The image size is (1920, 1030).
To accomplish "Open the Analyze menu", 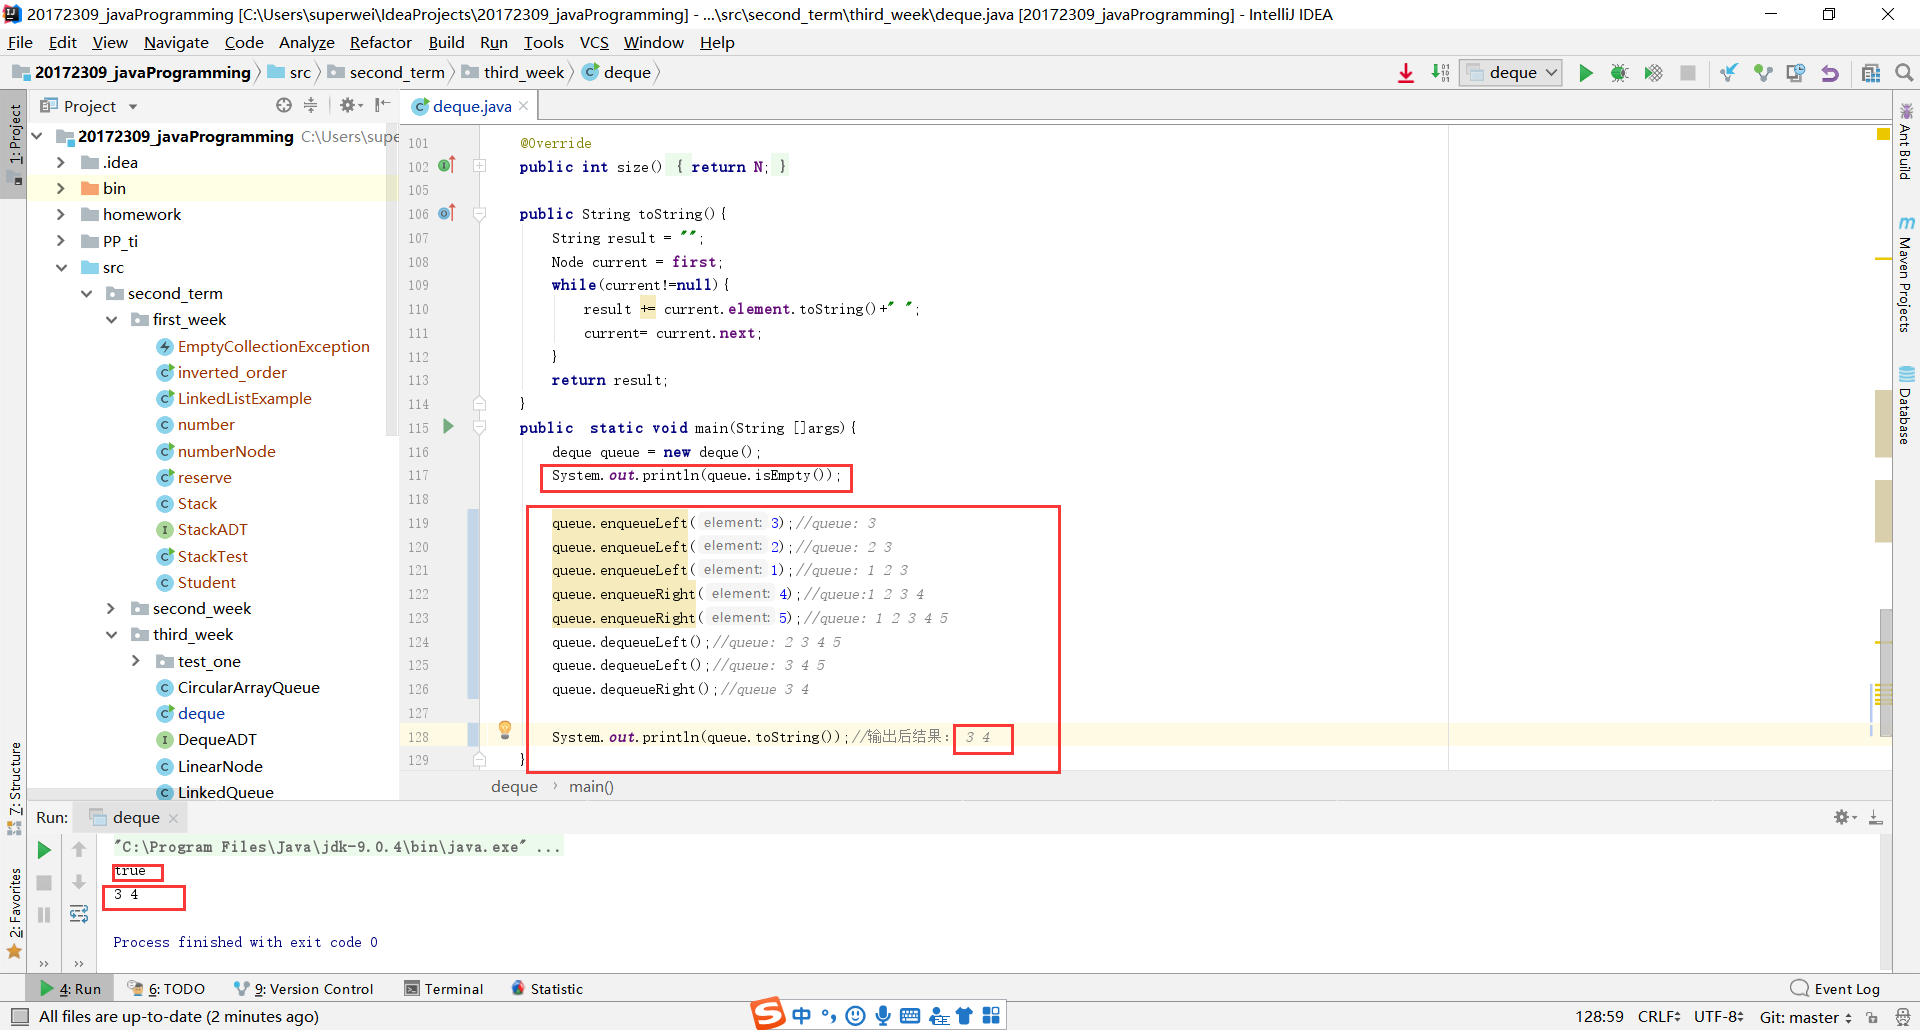I will pyautogui.click(x=306, y=43).
